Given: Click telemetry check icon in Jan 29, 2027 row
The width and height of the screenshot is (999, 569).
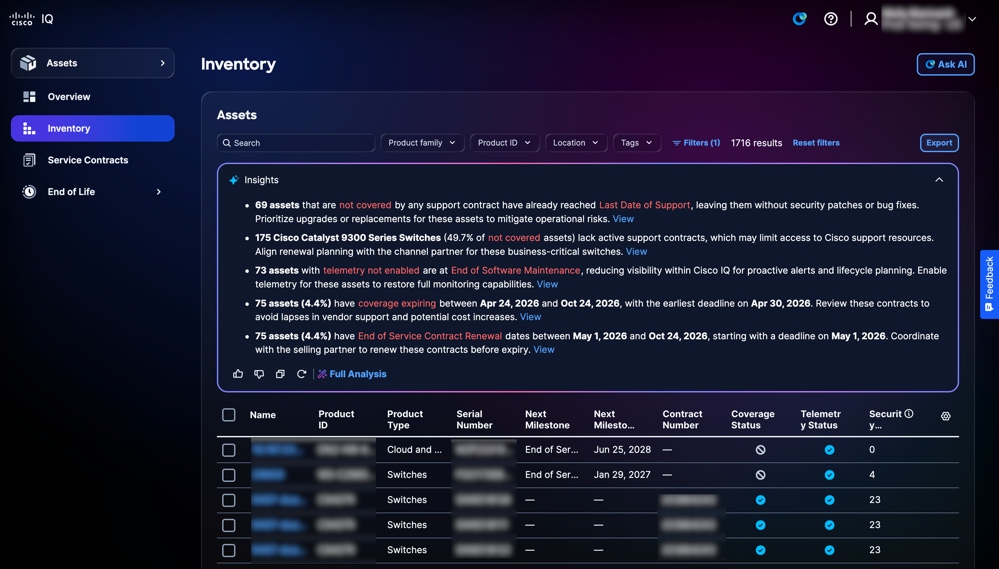Looking at the screenshot, I should 829,475.
